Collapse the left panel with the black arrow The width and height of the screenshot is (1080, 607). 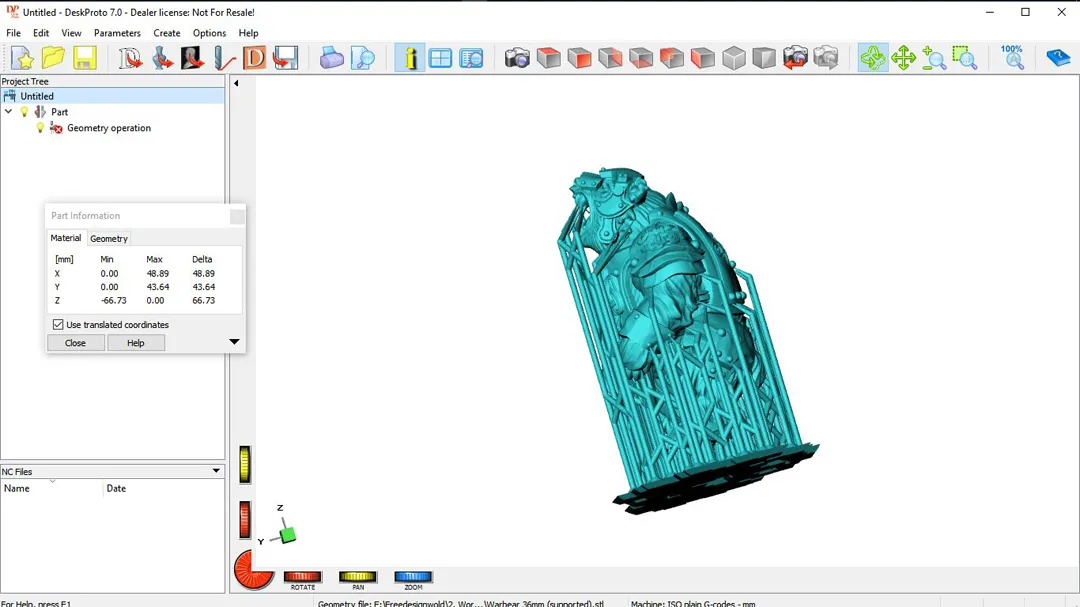(x=236, y=83)
